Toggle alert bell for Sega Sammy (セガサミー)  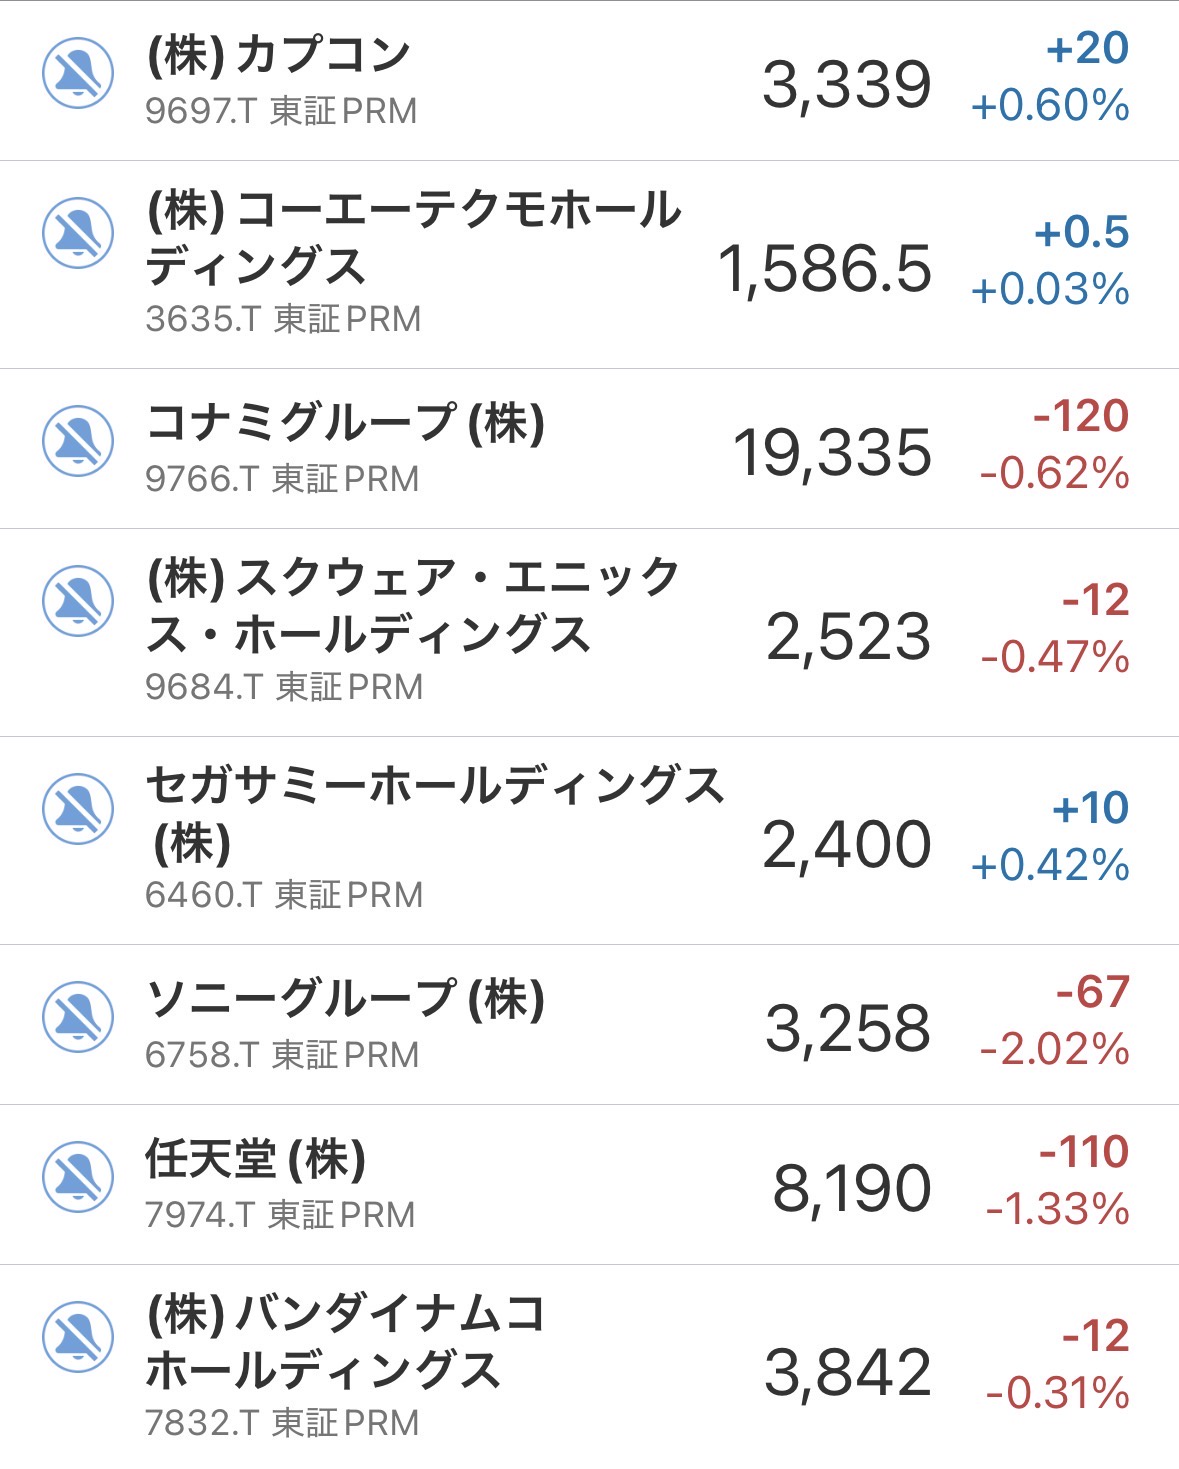click(78, 809)
